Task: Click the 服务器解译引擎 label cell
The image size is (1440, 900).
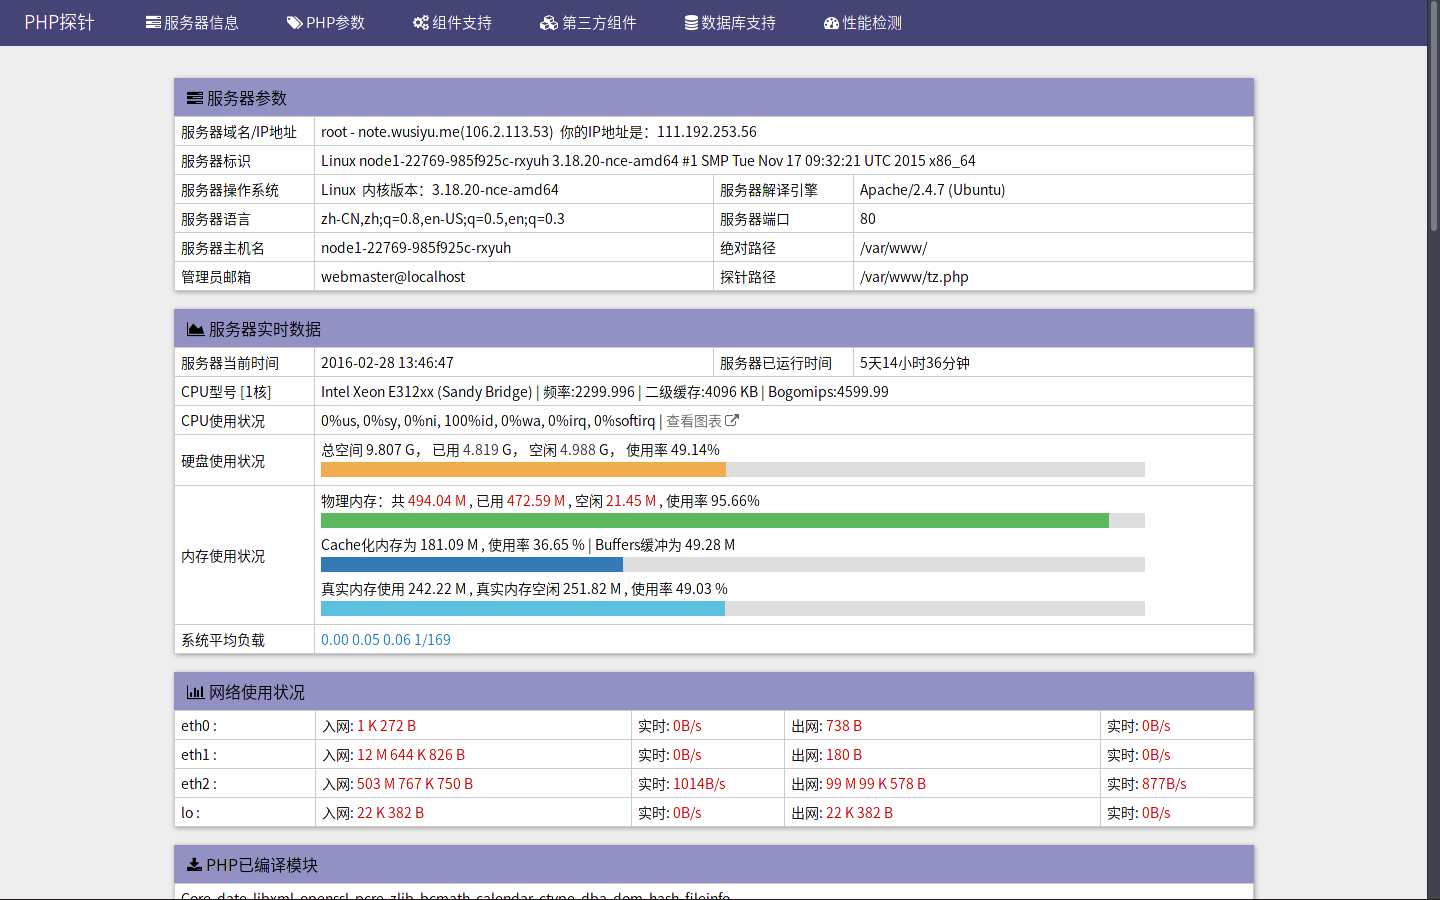Action: point(783,190)
